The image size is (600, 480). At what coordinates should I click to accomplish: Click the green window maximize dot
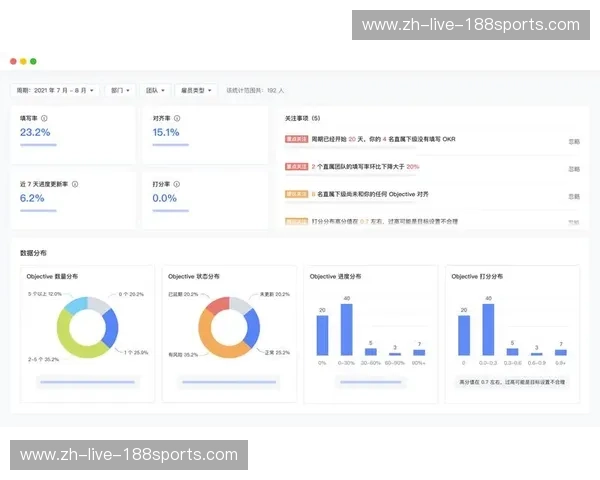click(x=33, y=61)
